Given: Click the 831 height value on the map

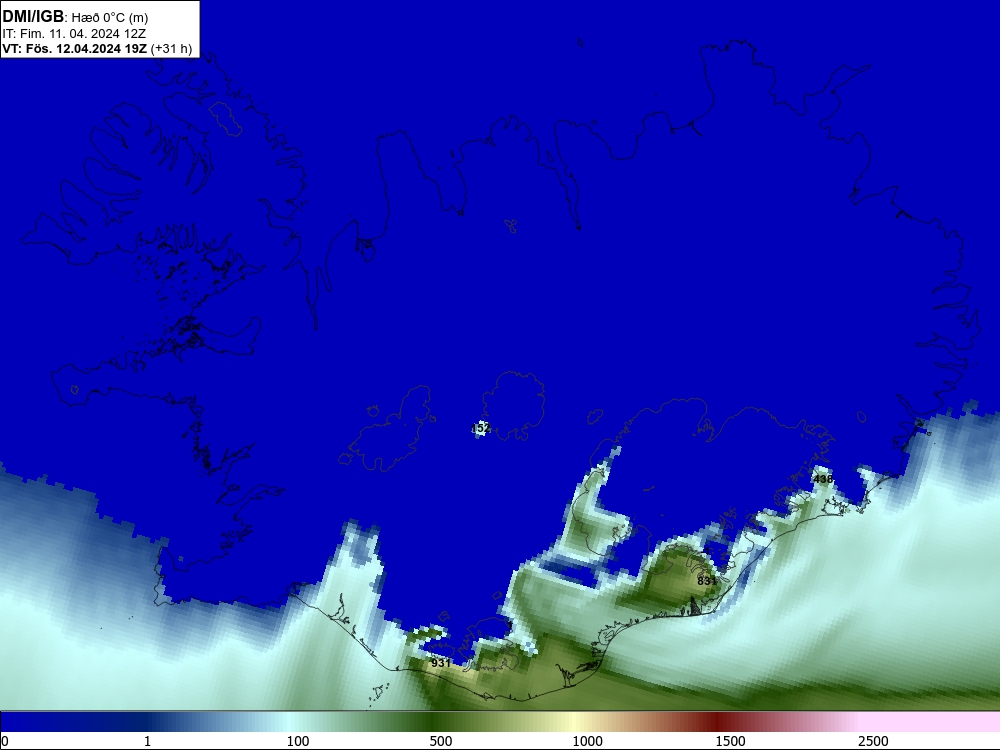Looking at the screenshot, I should pos(707,581).
